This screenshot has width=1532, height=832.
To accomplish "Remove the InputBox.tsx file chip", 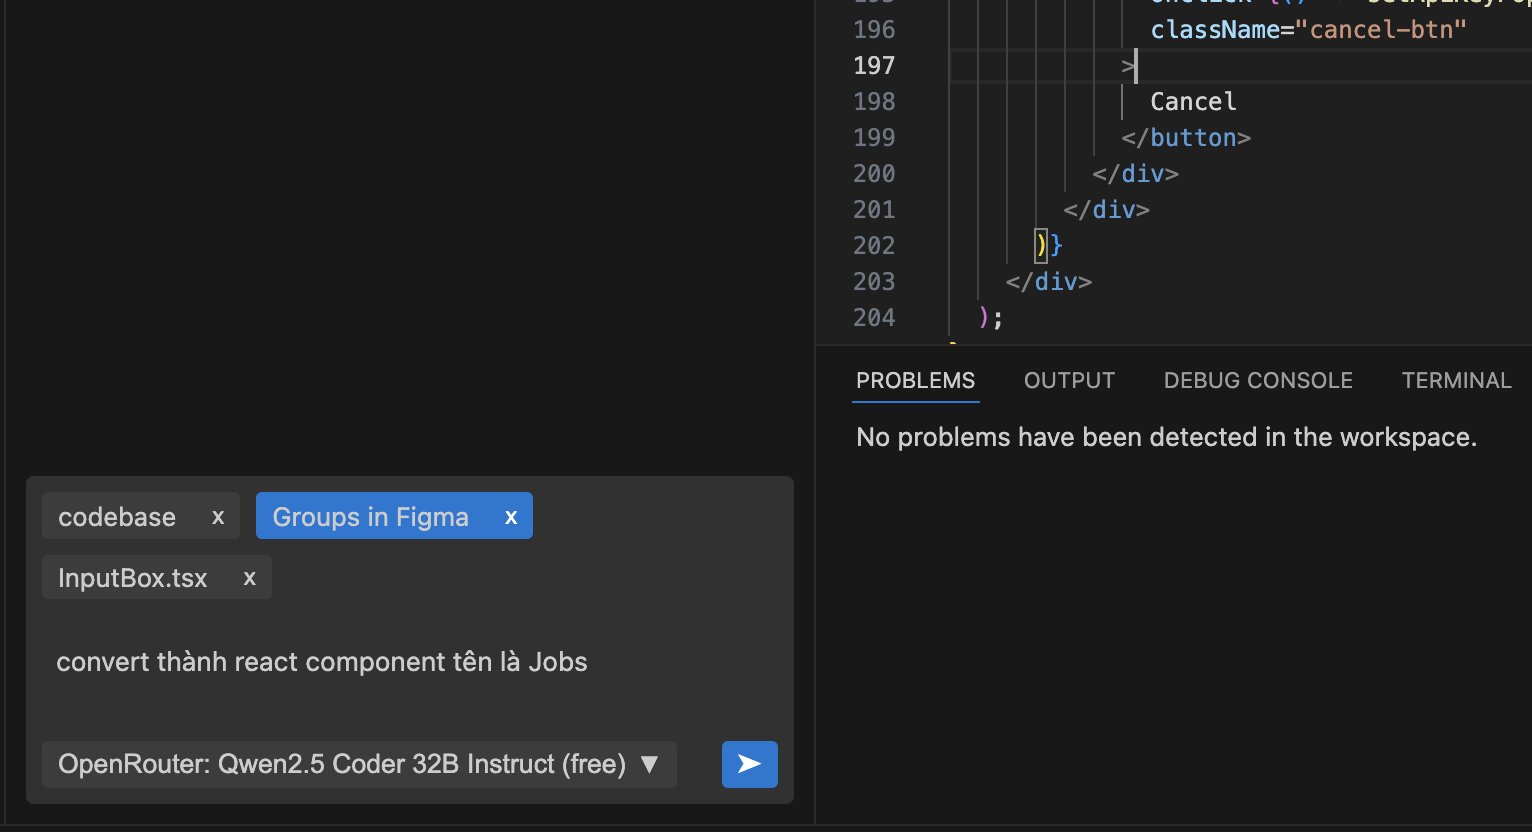I will (x=250, y=578).
